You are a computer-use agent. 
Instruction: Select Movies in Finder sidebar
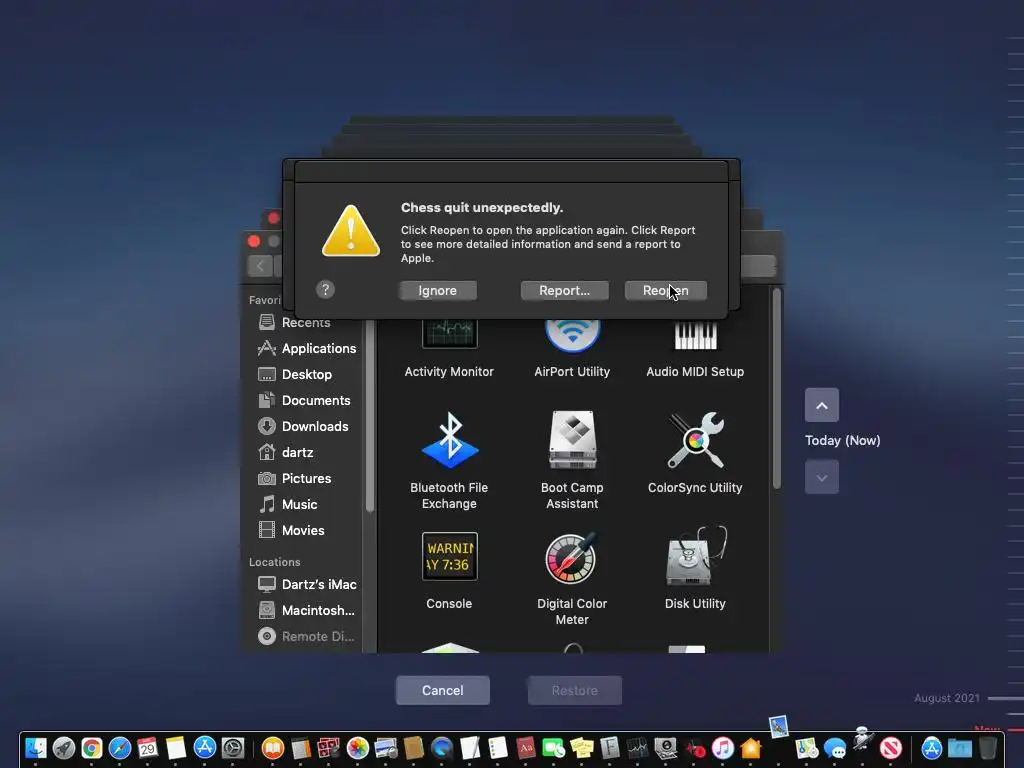[291, 530]
